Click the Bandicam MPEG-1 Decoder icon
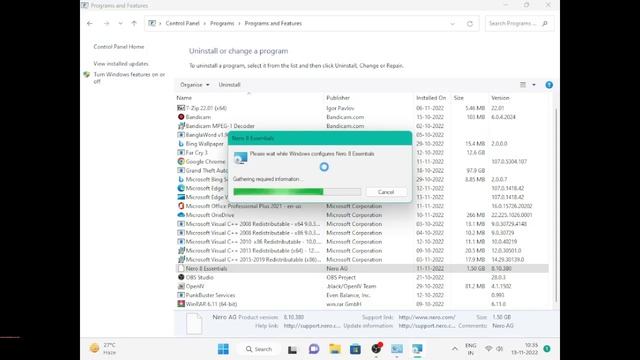Viewport: 640px width, 360px height. pos(181,126)
